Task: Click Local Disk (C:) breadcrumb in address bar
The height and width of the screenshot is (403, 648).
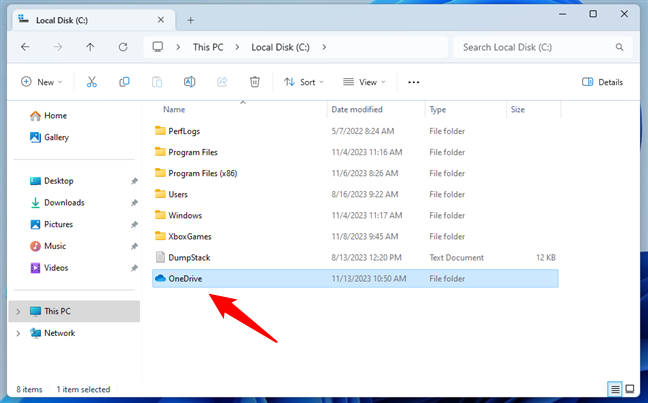Action: coord(280,47)
